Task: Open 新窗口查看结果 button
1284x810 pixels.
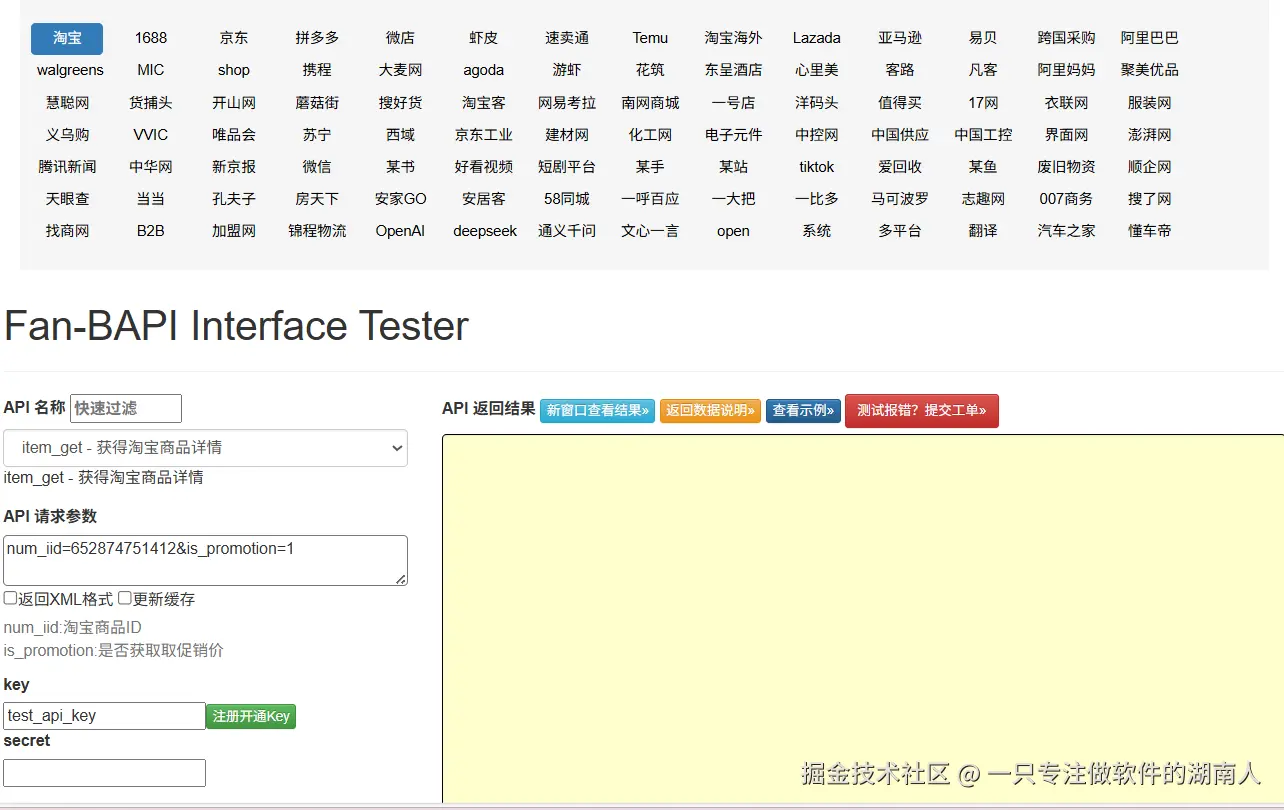Action: (598, 410)
